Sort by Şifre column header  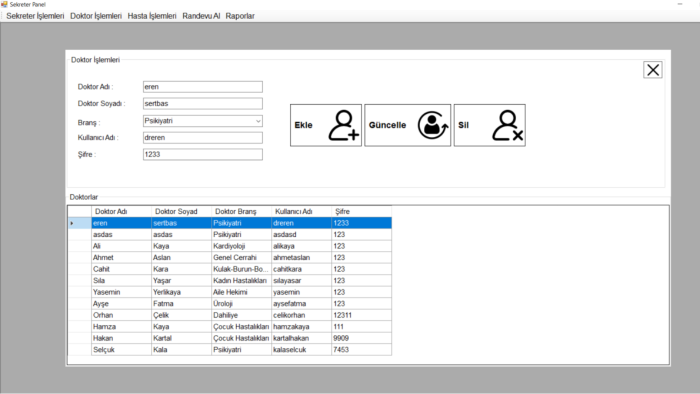[362, 212]
